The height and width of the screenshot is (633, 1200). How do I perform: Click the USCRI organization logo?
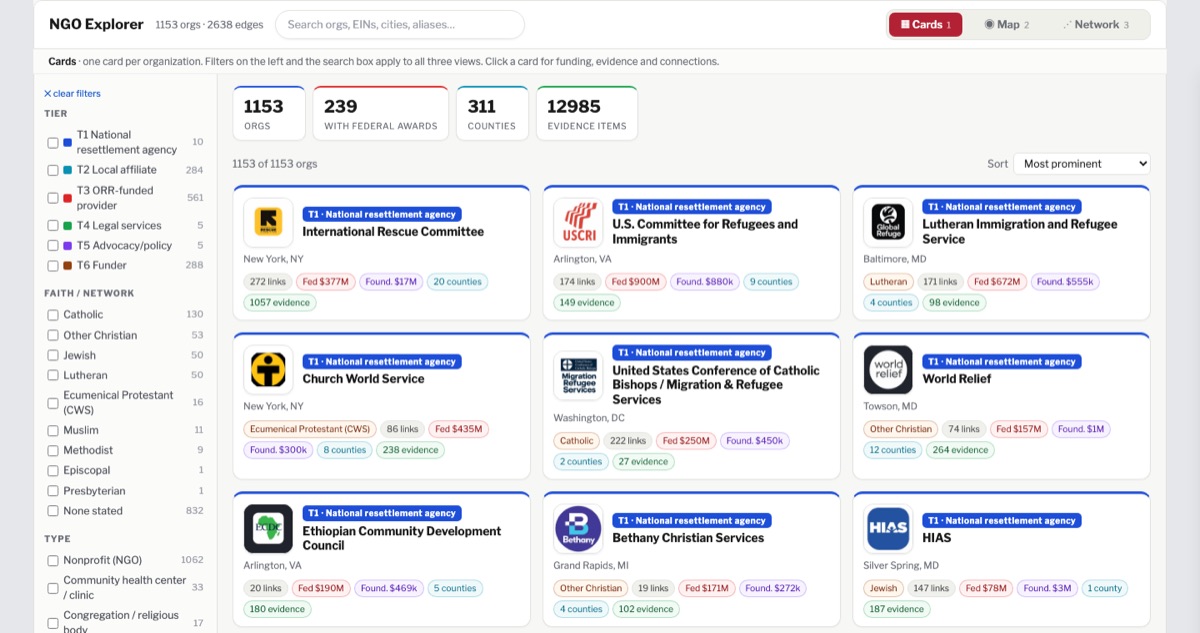point(578,222)
